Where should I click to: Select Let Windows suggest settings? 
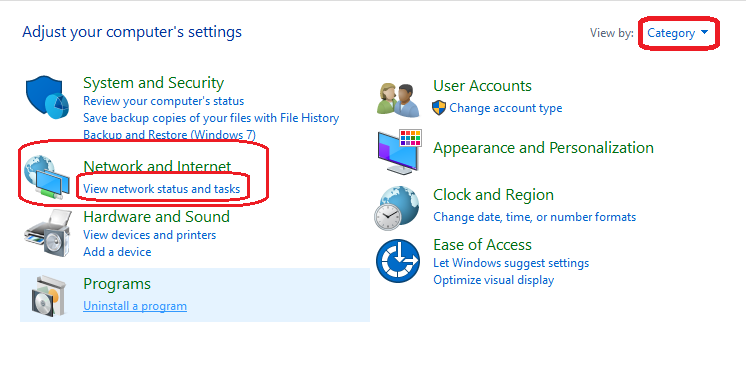pos(511,263)
